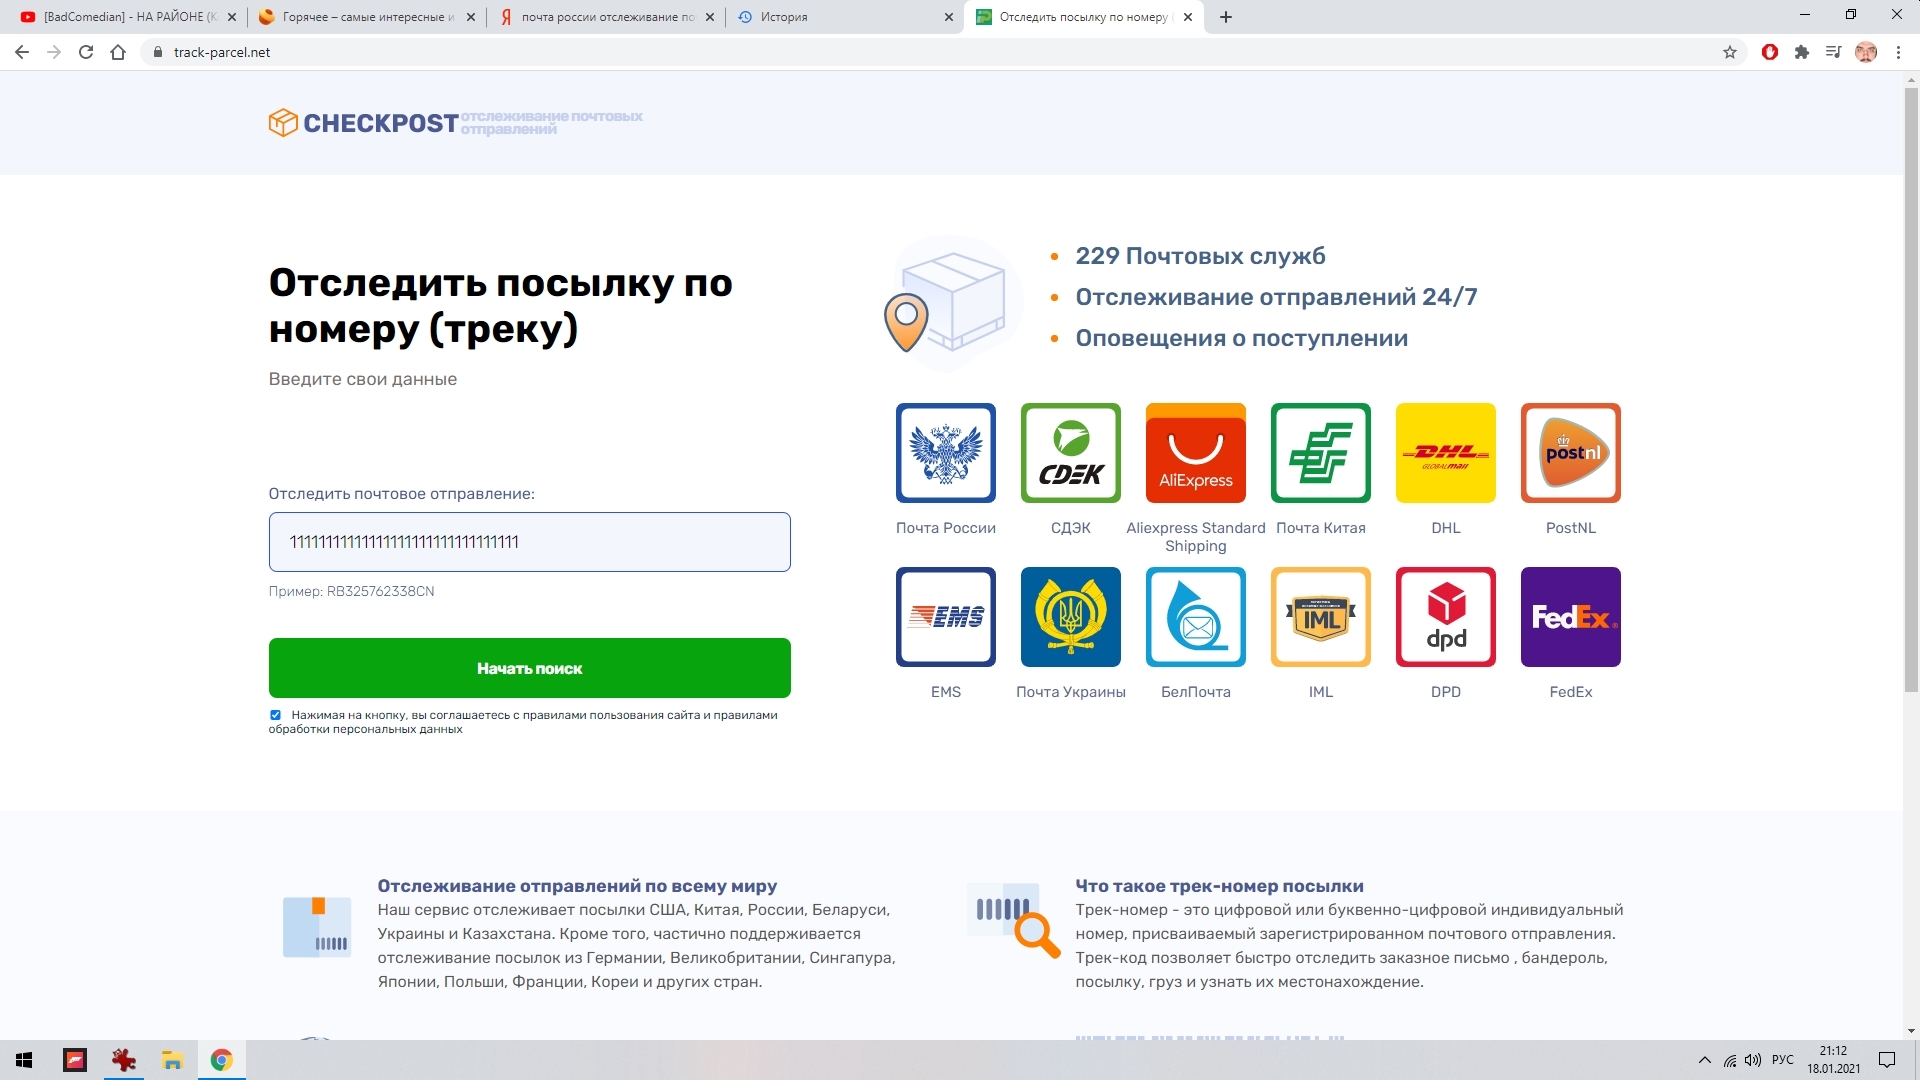Open the volume control in system tray
The image size is (1920, 1080).
coord(1752,1060)
